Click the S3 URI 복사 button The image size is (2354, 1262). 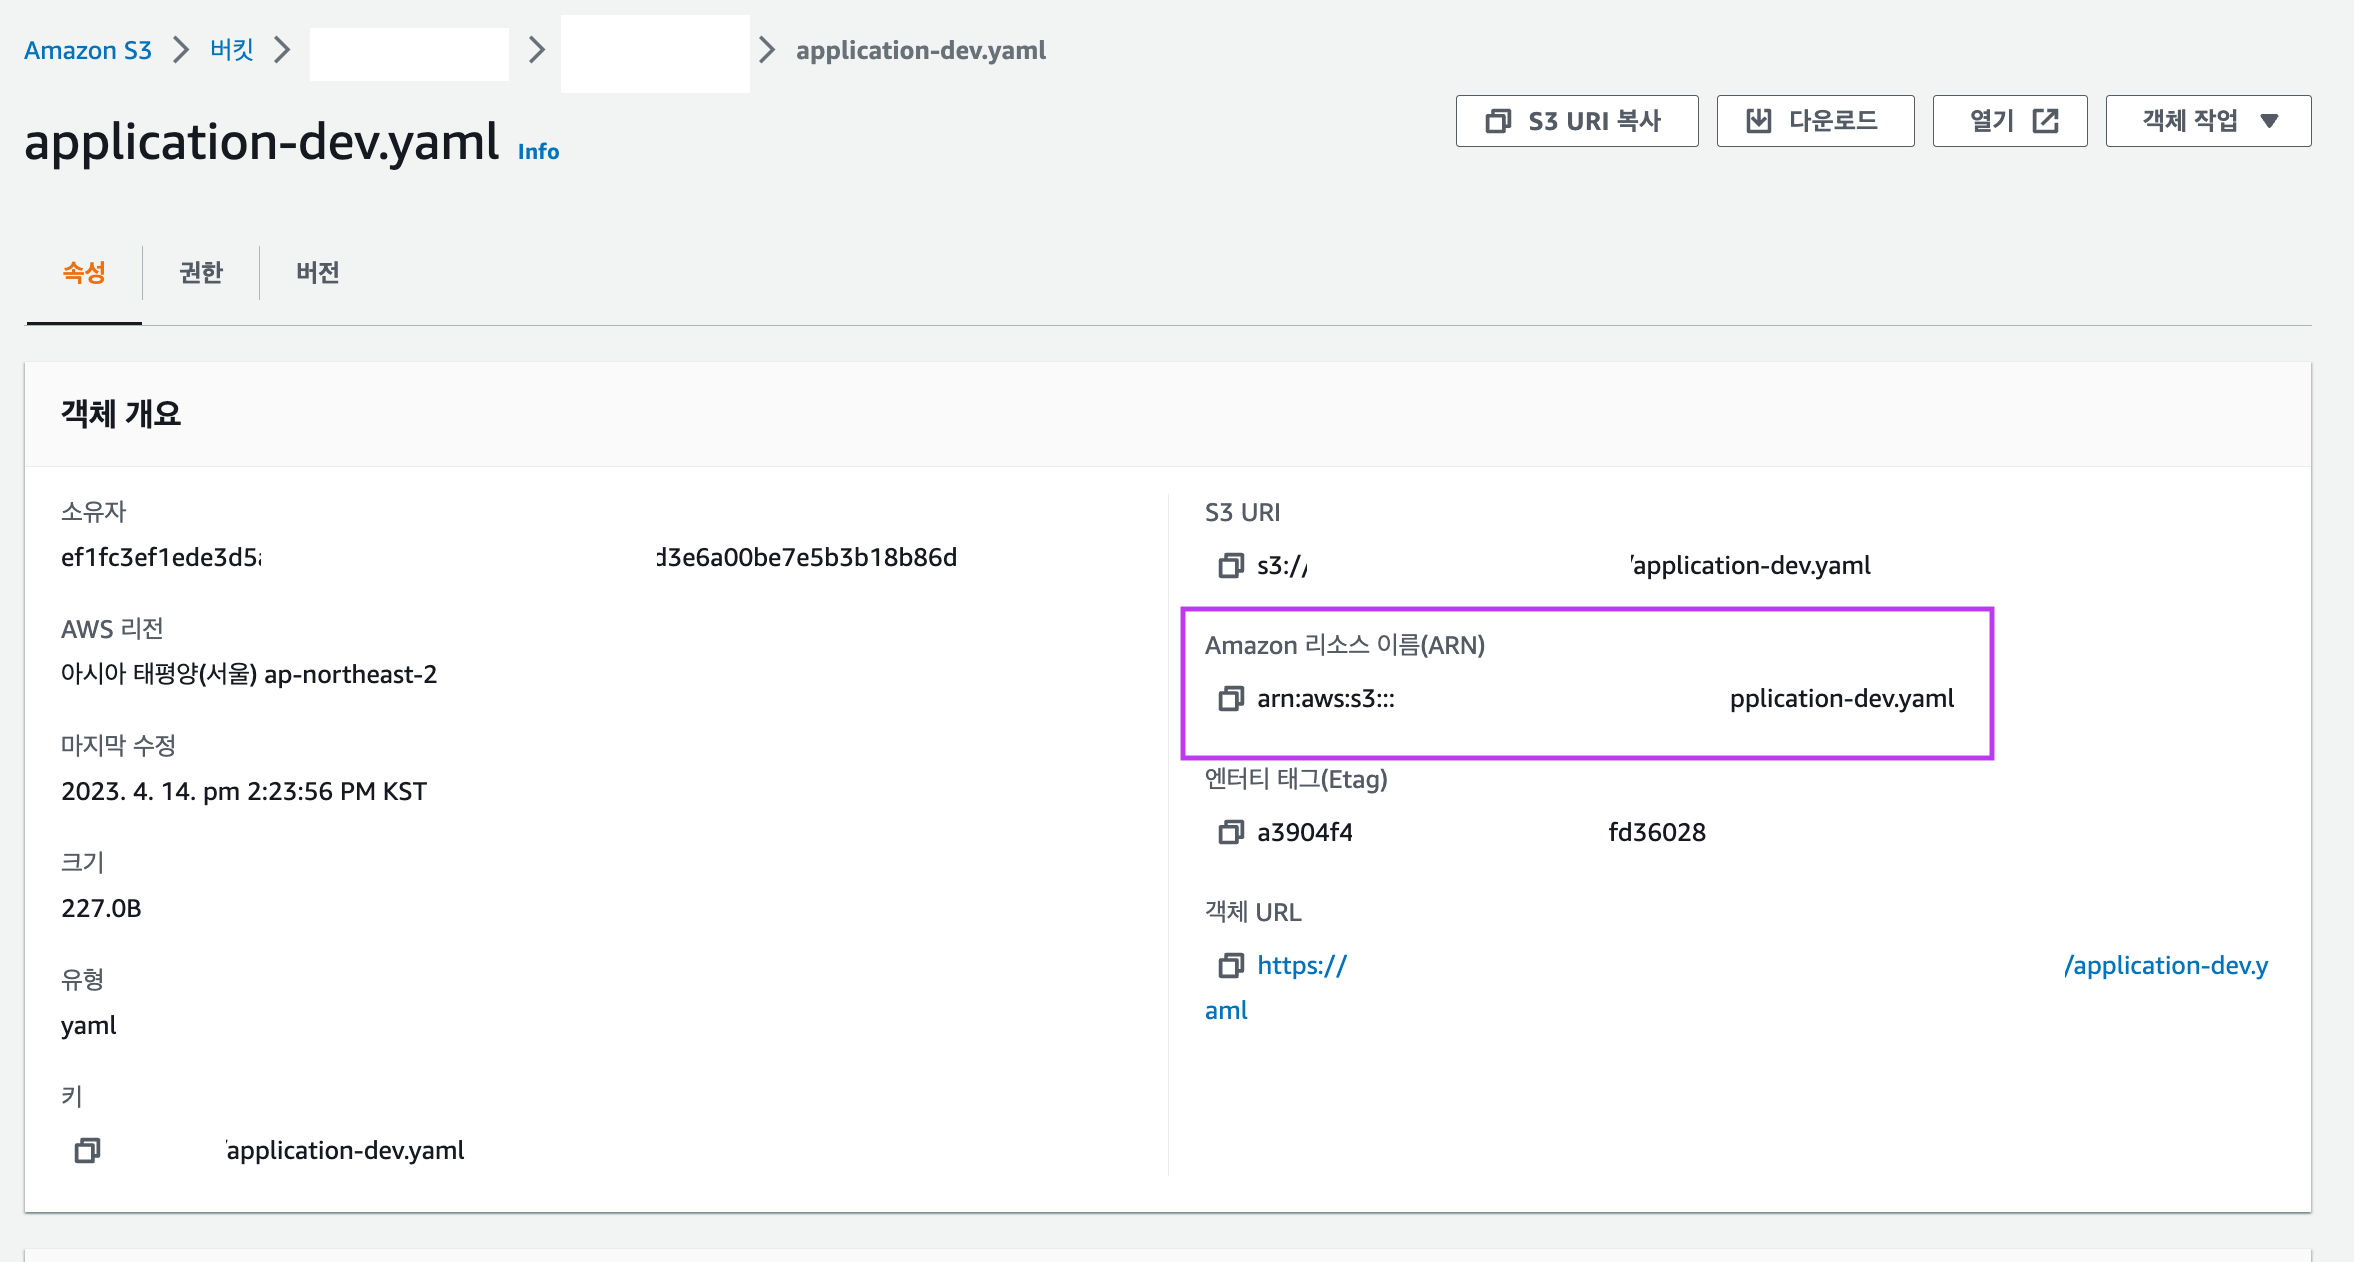[x=1576, y=121]
